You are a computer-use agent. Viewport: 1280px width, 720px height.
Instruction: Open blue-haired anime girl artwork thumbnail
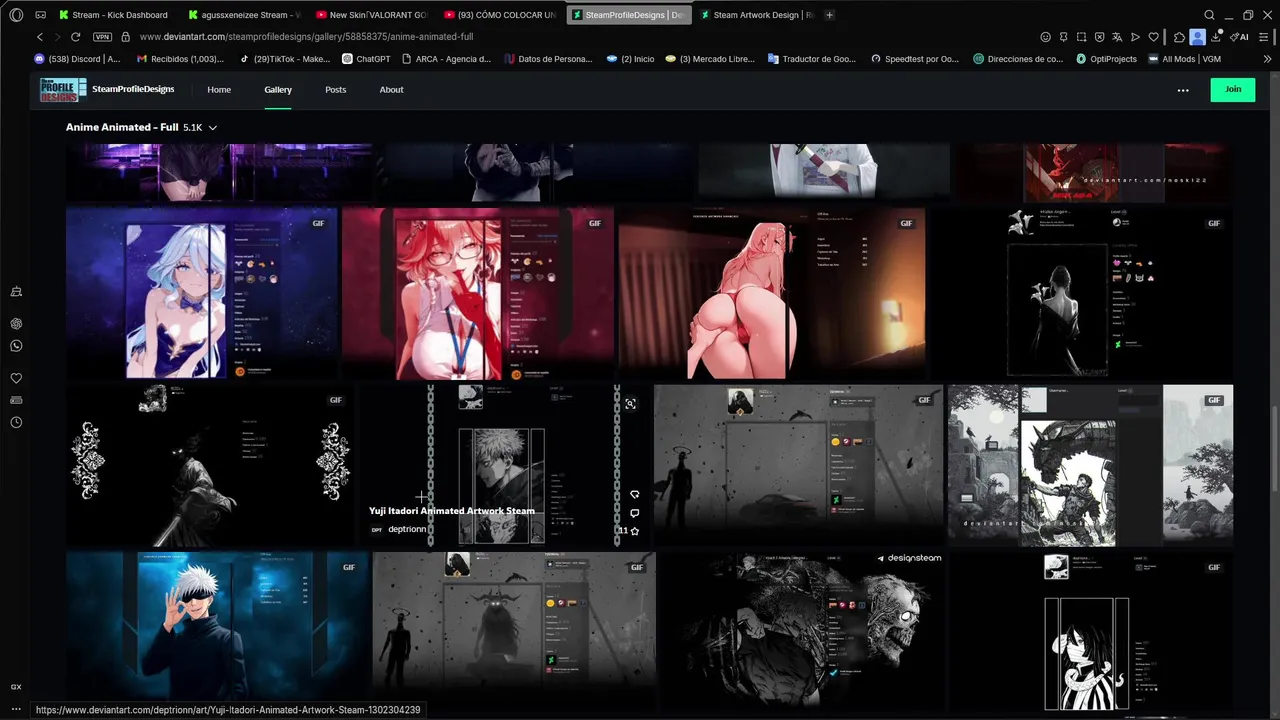tap(202, 294)
